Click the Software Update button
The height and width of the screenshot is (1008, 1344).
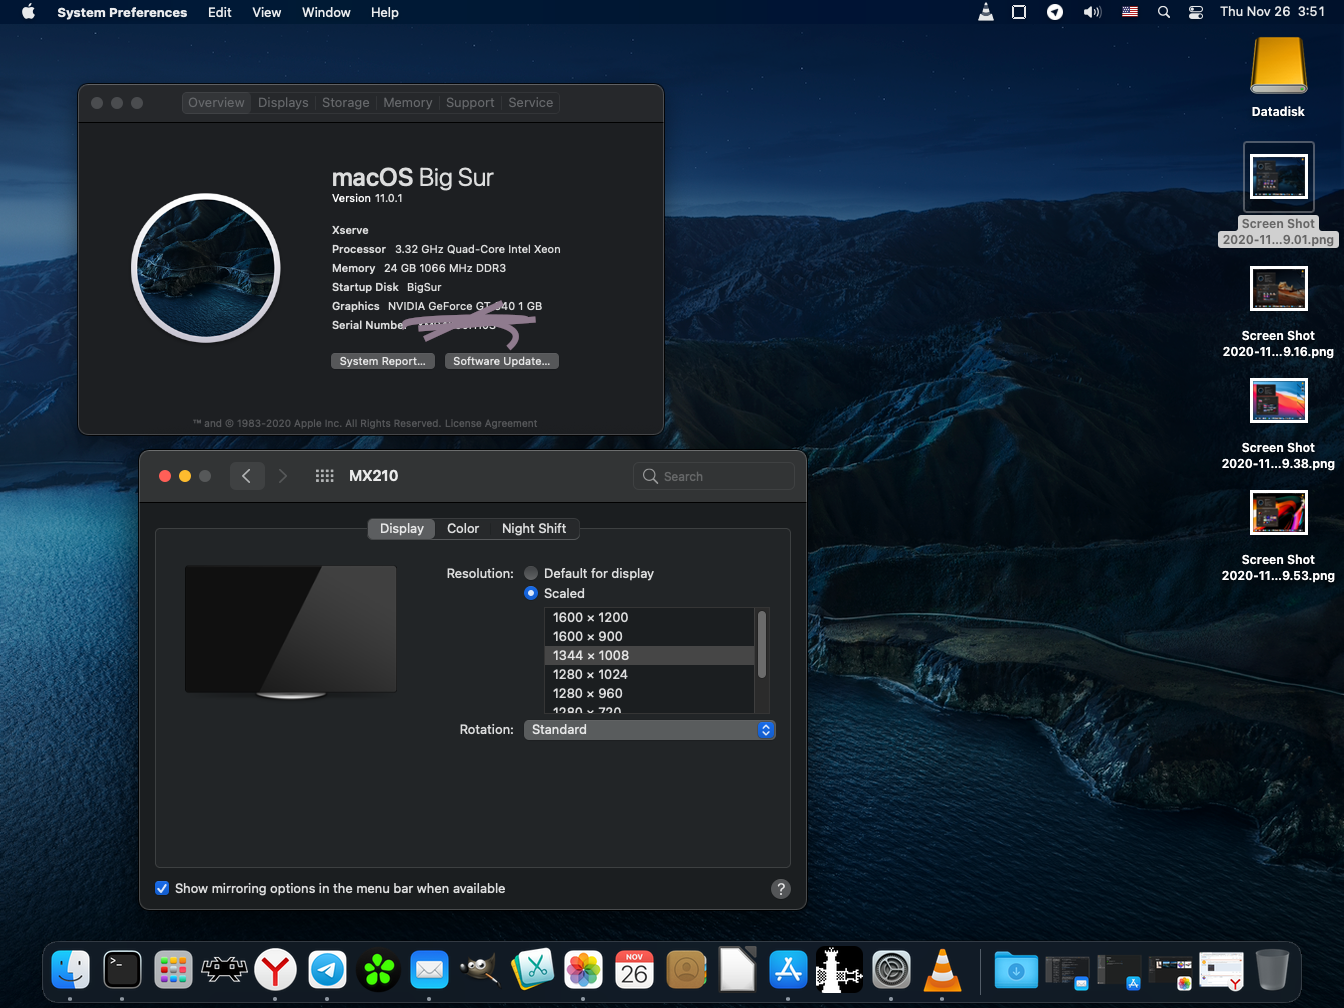click(501, 361)
